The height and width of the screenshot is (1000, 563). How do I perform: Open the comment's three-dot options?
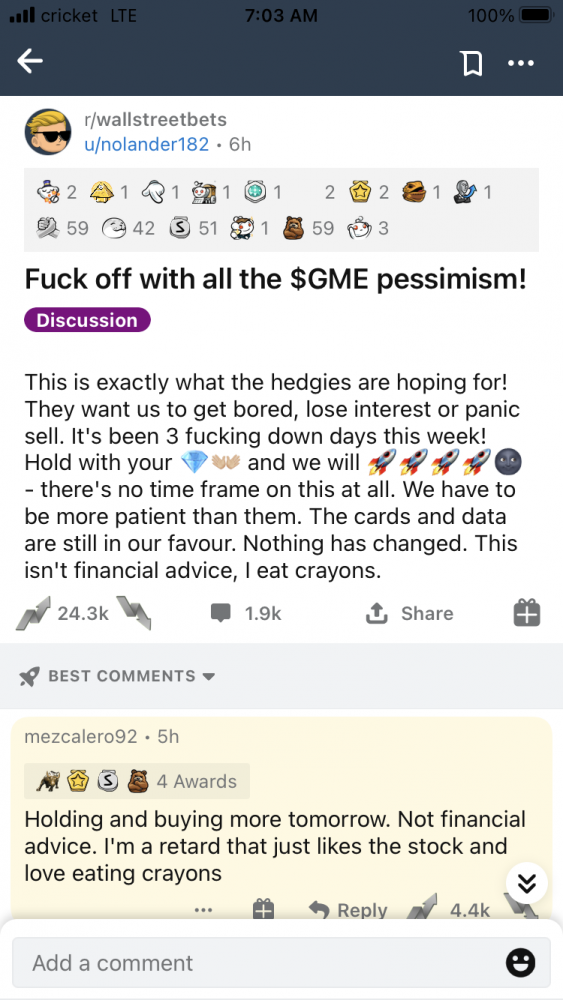(x=203, y=910)
